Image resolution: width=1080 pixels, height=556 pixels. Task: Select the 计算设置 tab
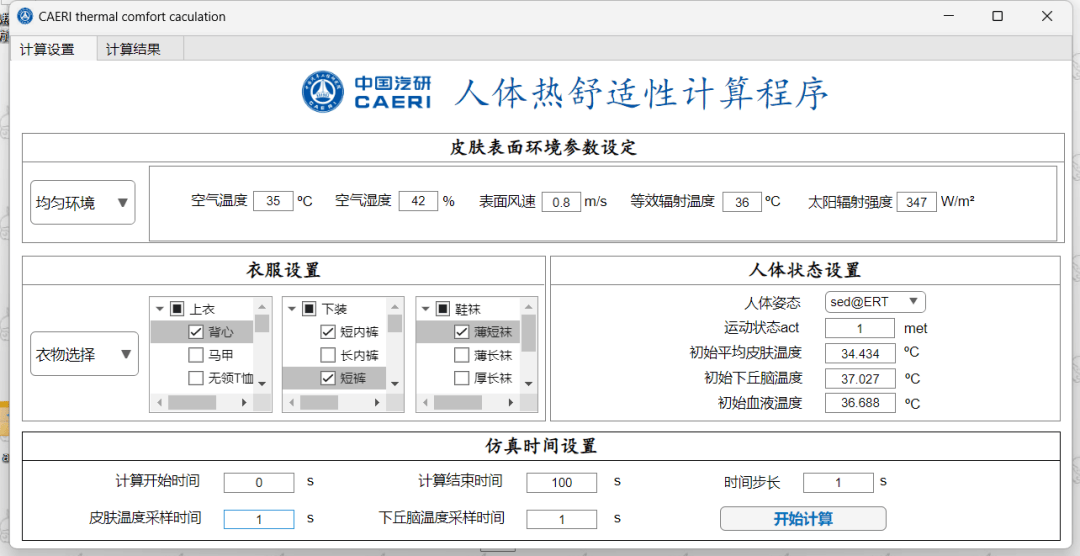[48, 50]
